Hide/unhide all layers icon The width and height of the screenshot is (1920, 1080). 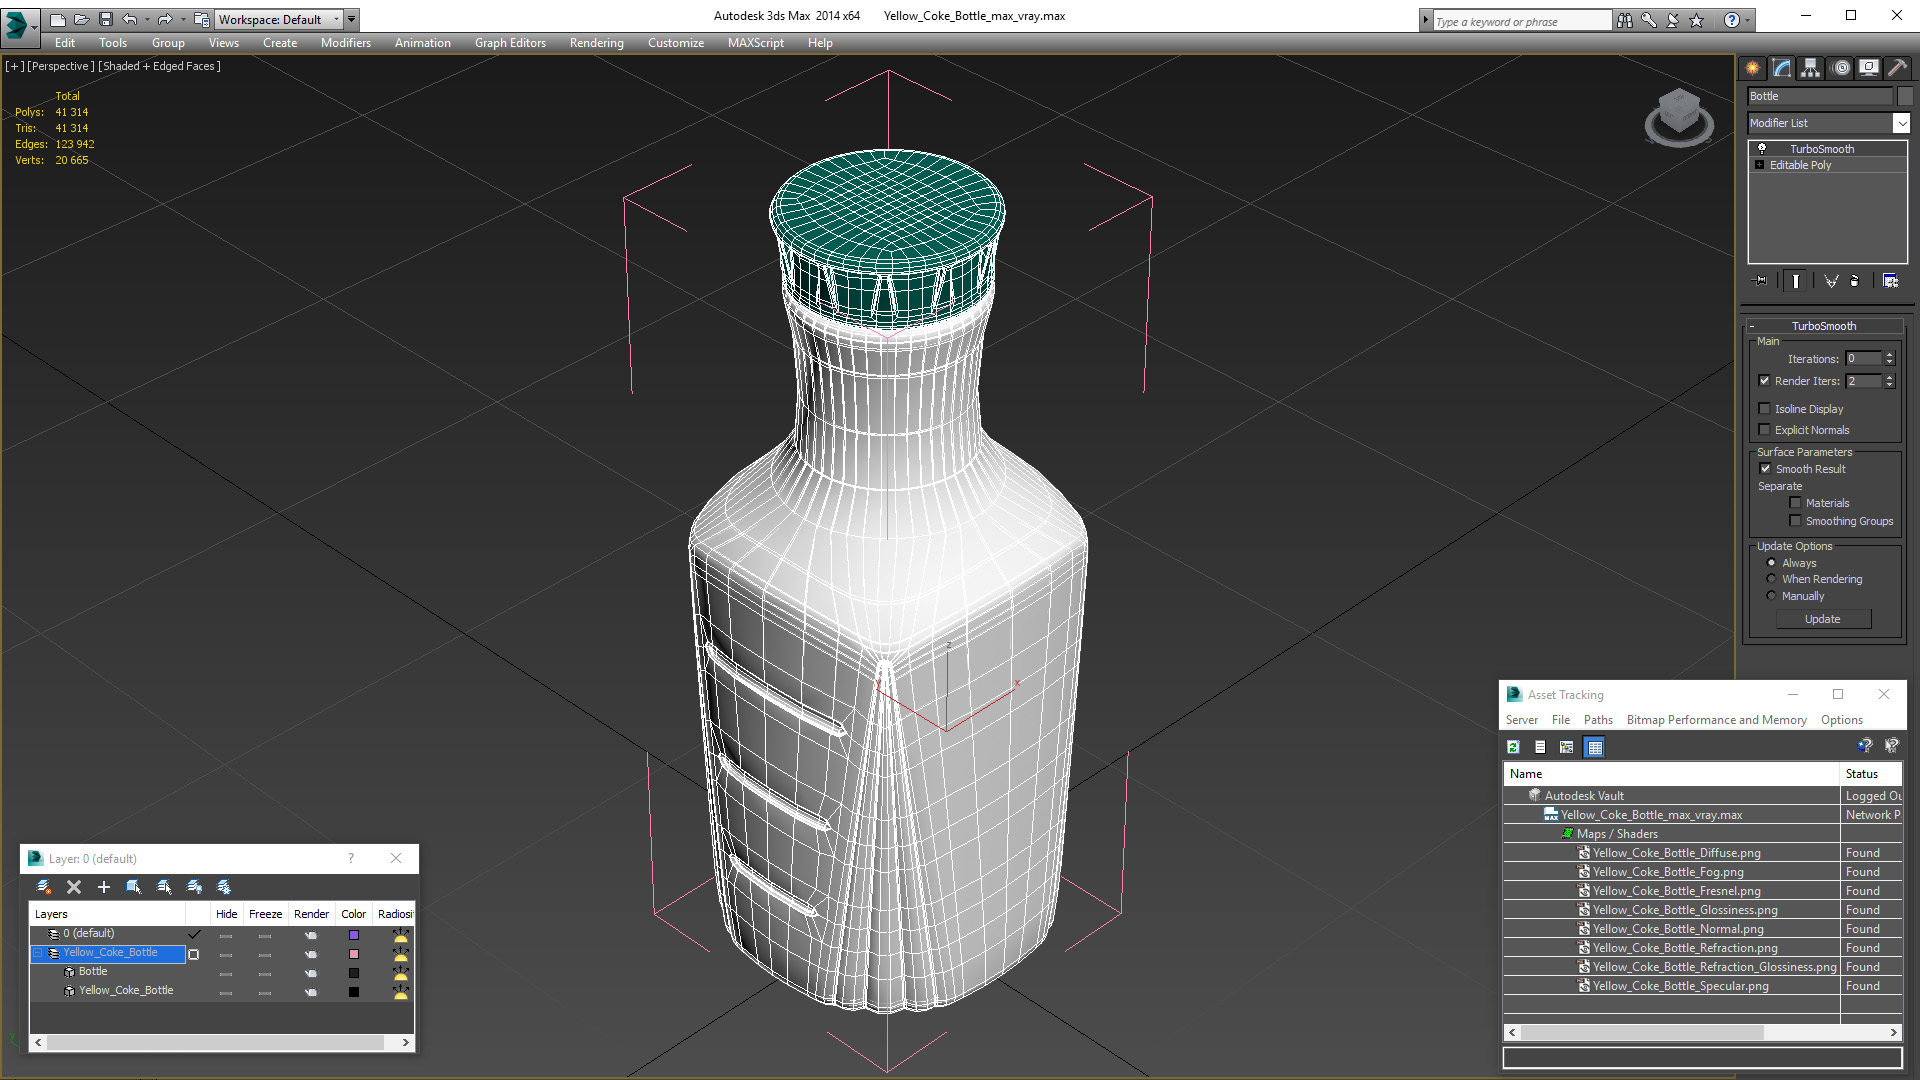pos(194,887)
